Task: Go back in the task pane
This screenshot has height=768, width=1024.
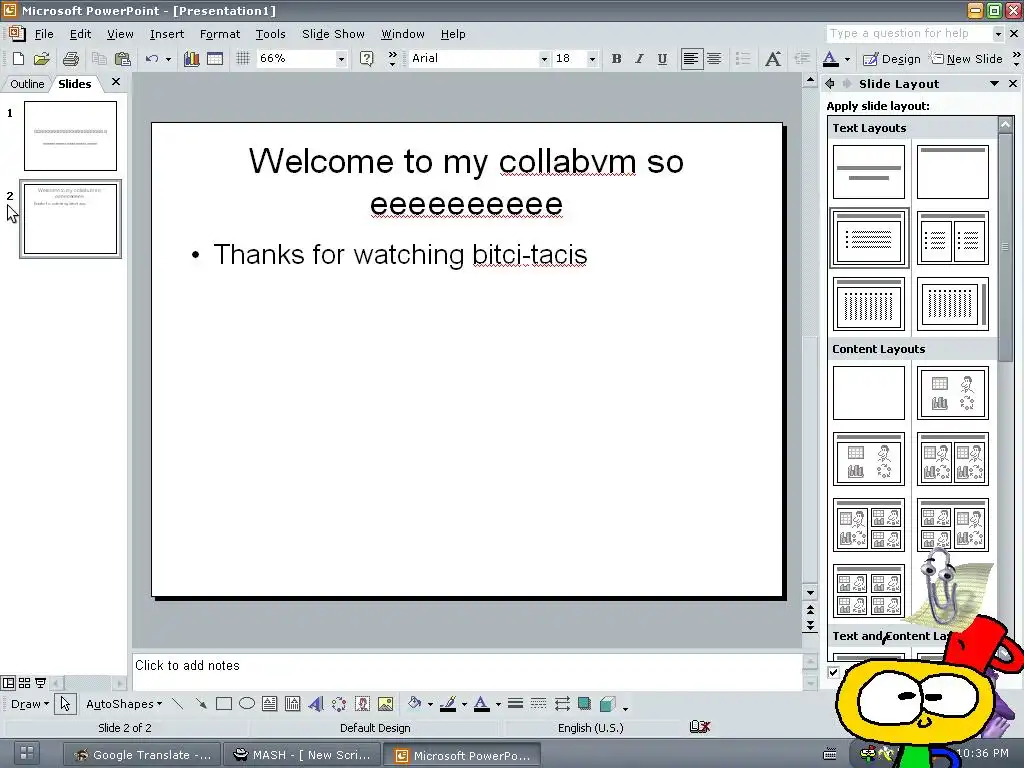Action: [829, 84]
